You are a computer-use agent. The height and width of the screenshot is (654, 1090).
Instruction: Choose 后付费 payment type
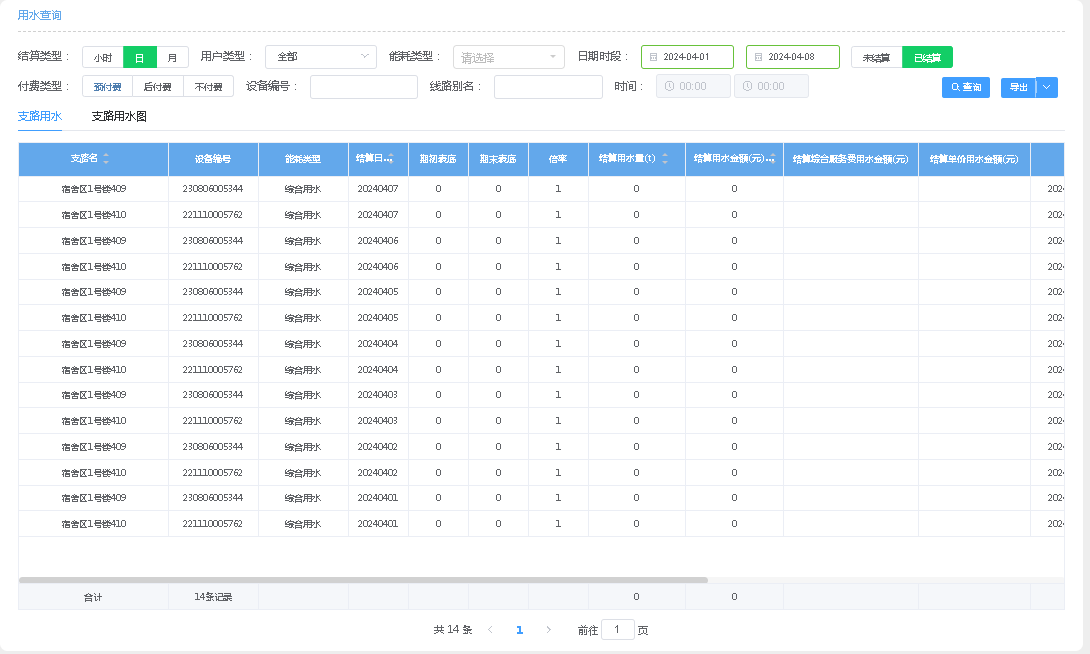coord(158,87)
